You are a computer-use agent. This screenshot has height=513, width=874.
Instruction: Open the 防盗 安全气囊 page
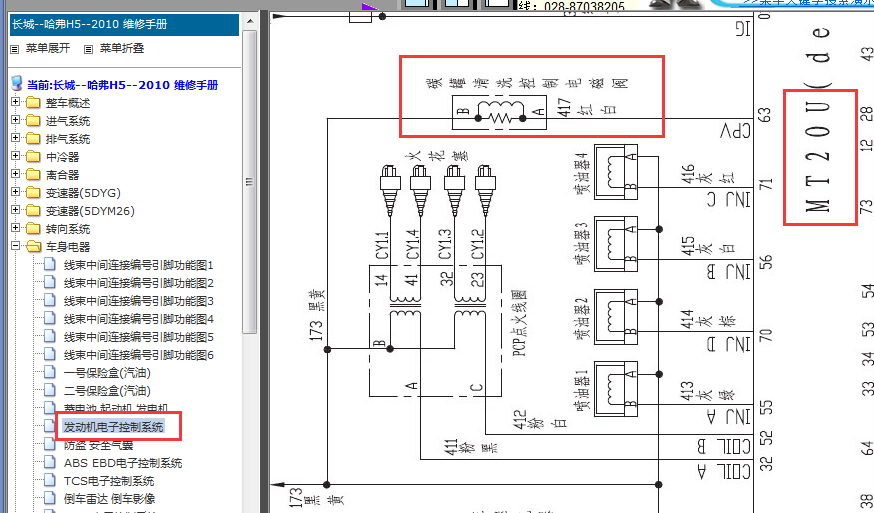[99, 445]
